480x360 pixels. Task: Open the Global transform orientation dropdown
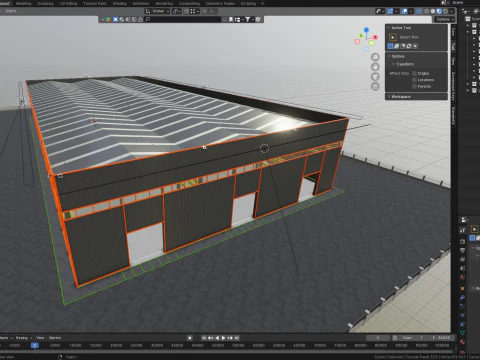(x=157, y=11)
